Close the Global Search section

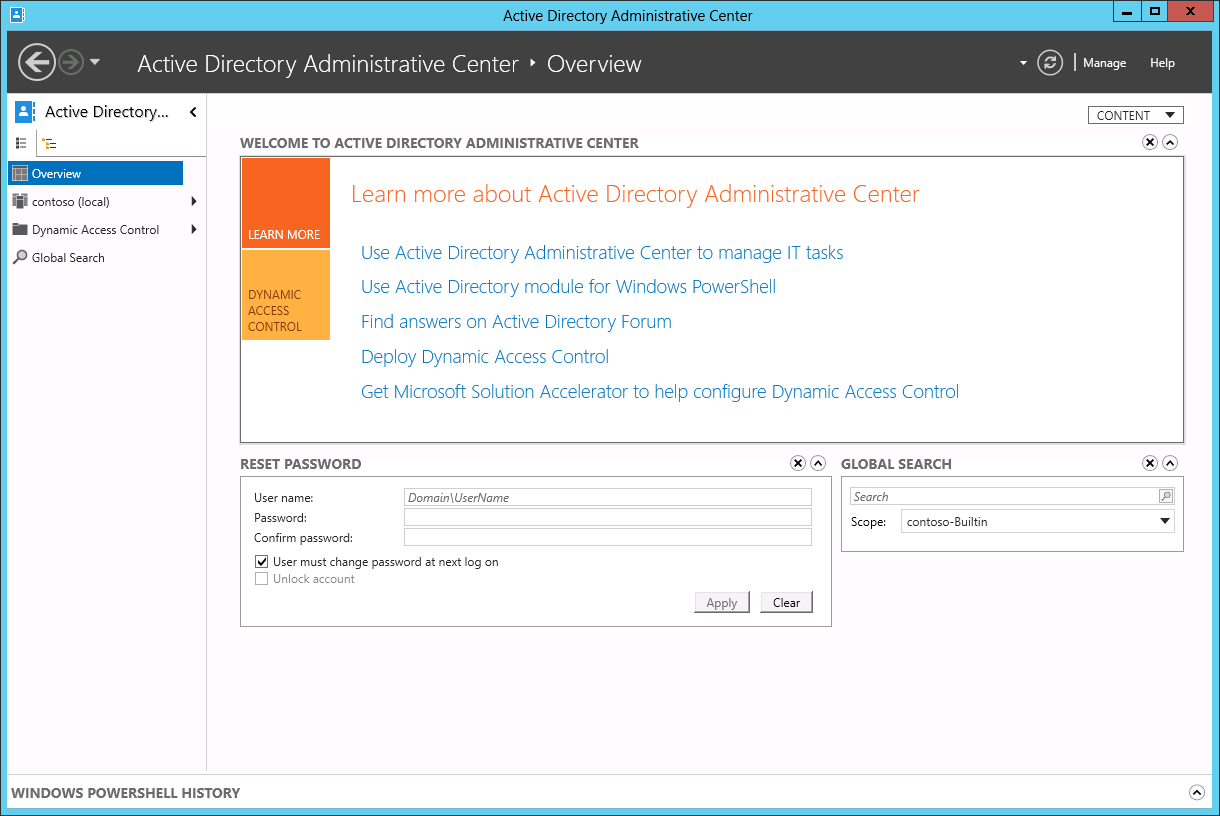(x=1150, y=463)
